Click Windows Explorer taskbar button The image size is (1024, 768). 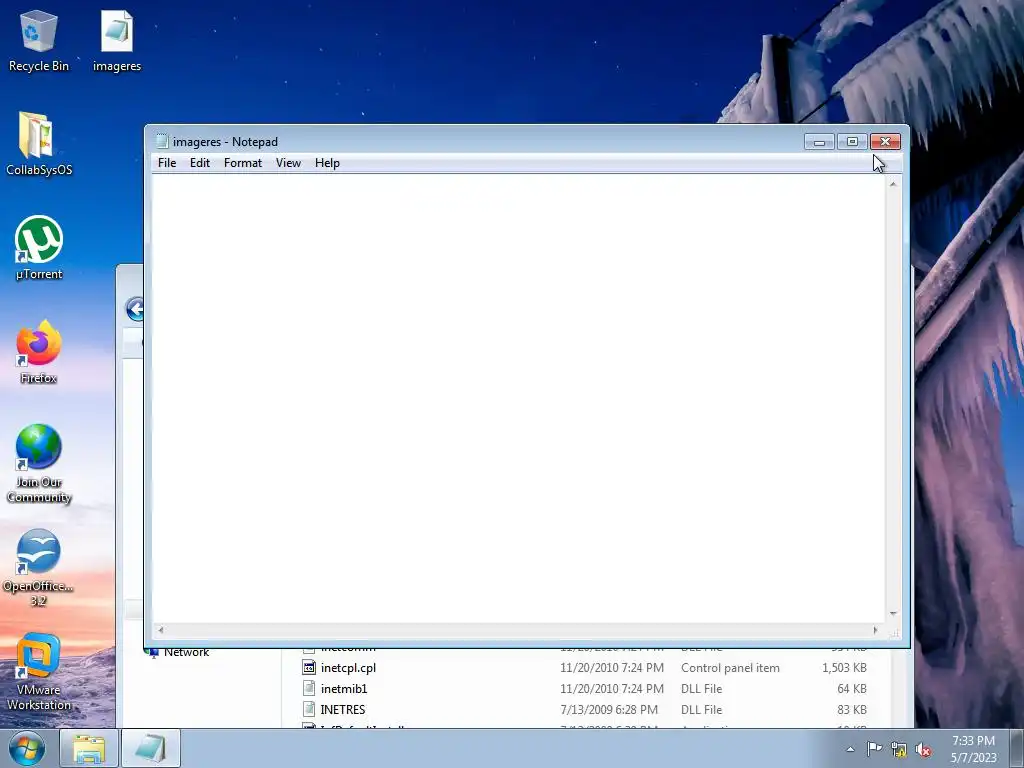pyautogui.click(x=89, y=748)
